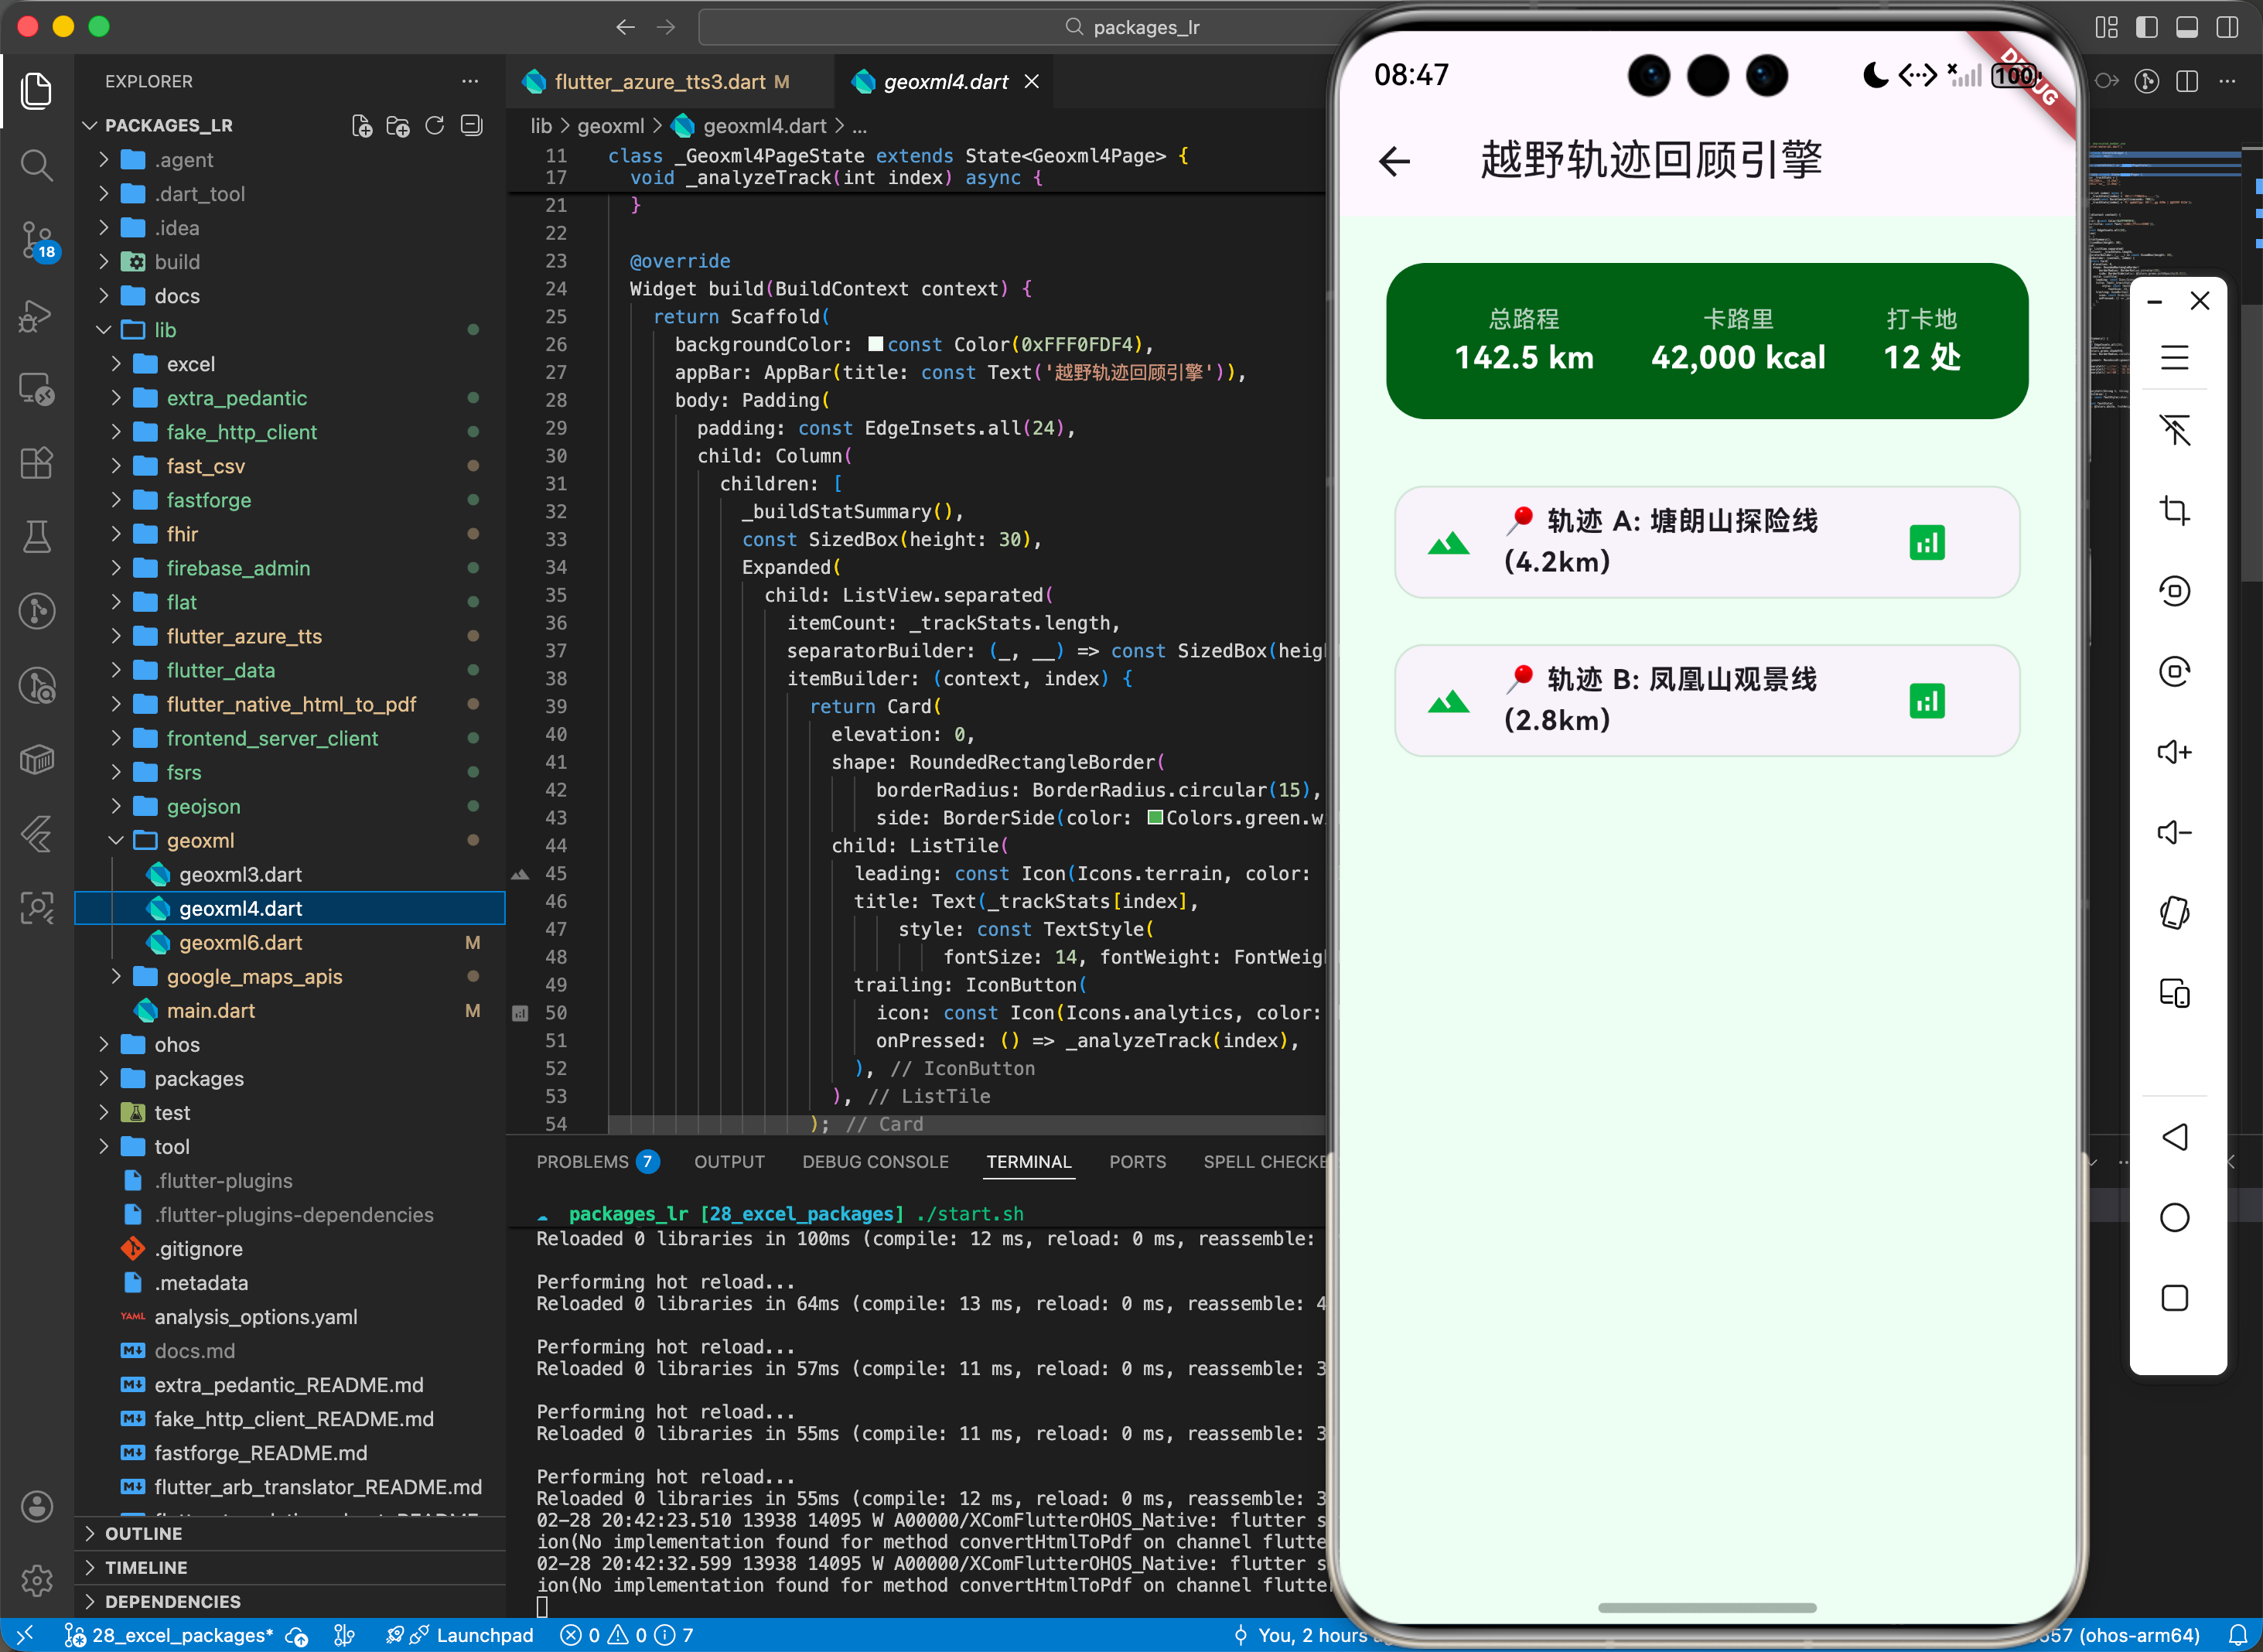Click the volume up emulator button
This screenshot has height=1652, width=2263.
2174,752
